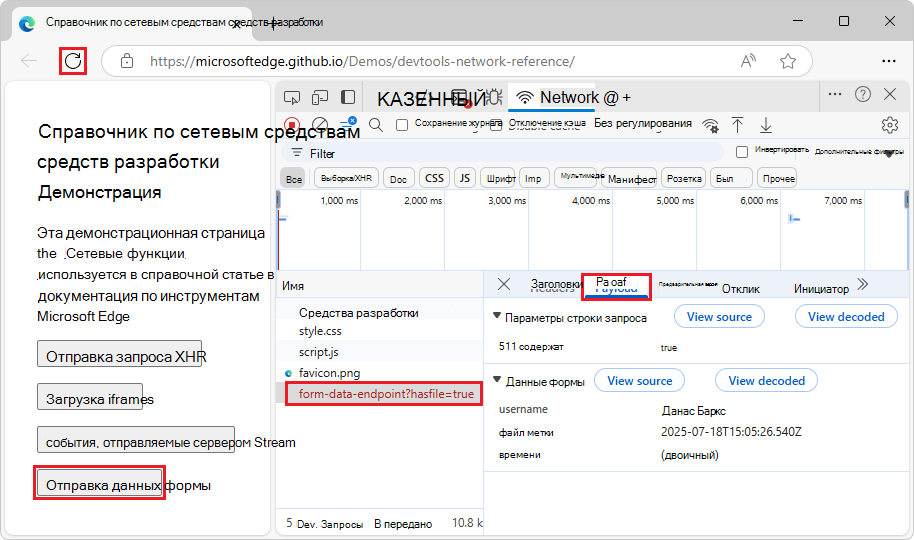The image size is (914, 540).
Task: Toggle the Все request type filter
Action: pyautogui.click(x=294, y=178)
